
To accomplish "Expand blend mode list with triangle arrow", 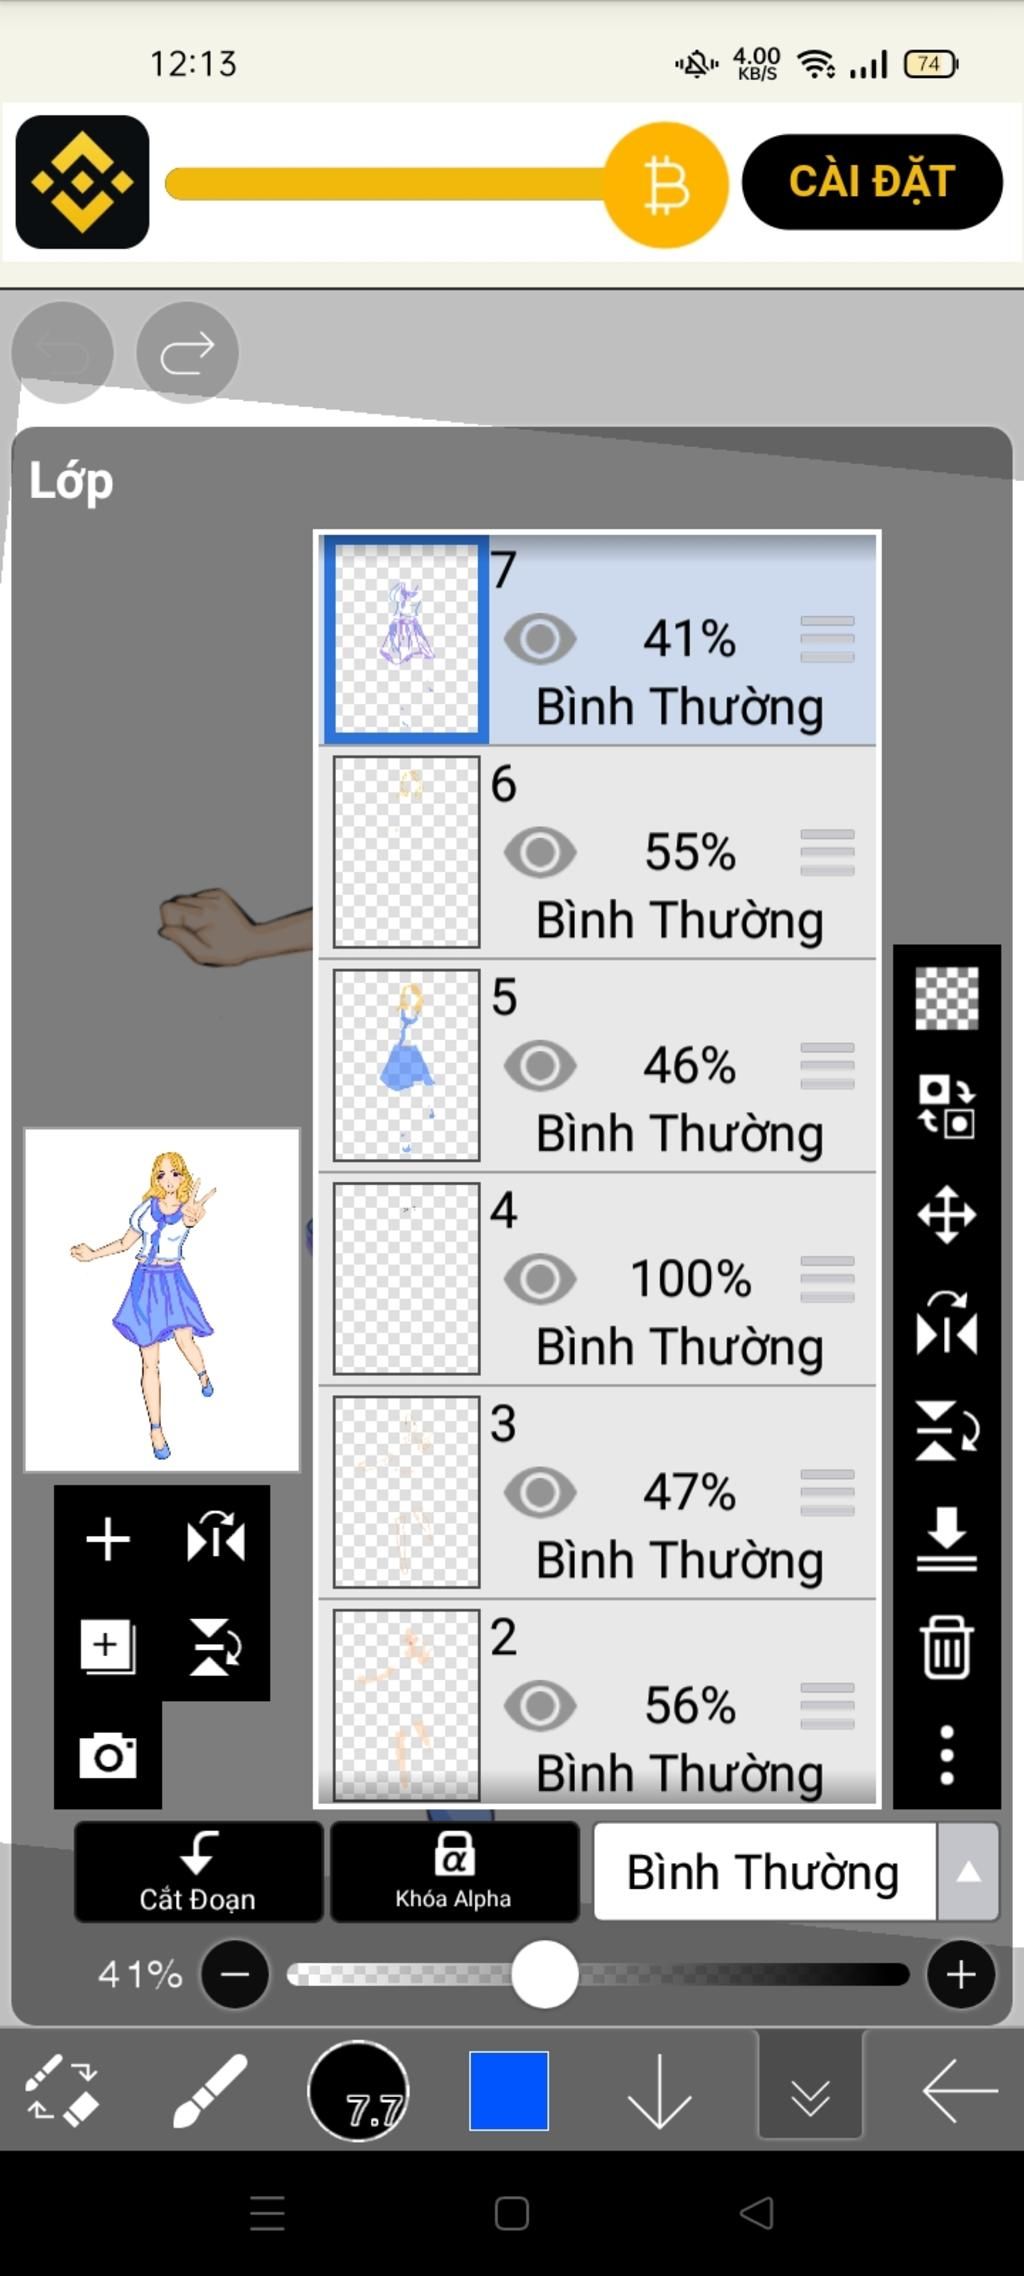I will click(968, 1871).
